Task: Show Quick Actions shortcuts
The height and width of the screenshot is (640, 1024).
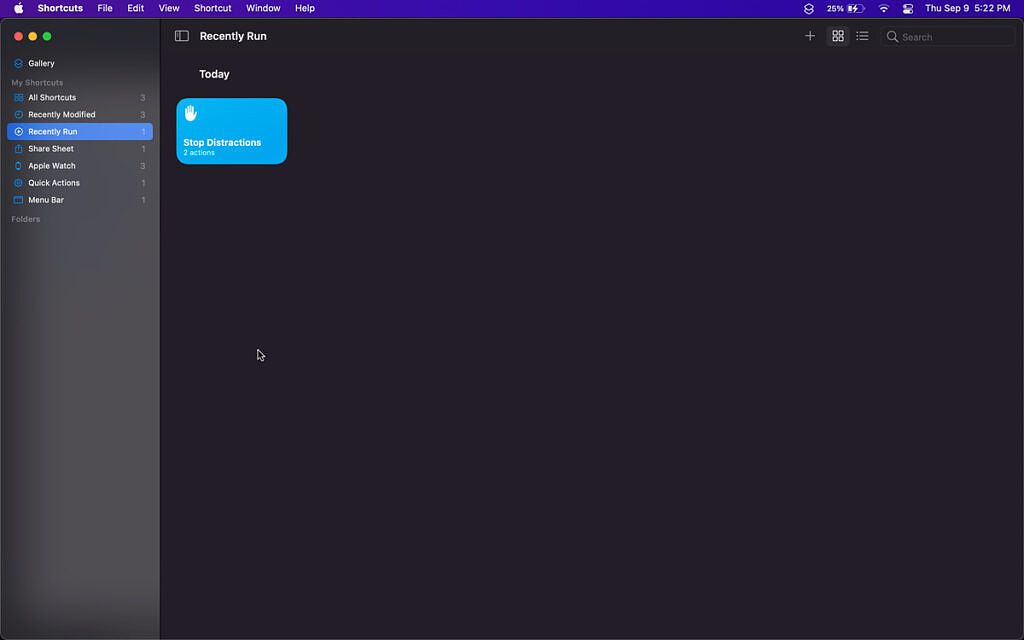Action: point(52,182)
